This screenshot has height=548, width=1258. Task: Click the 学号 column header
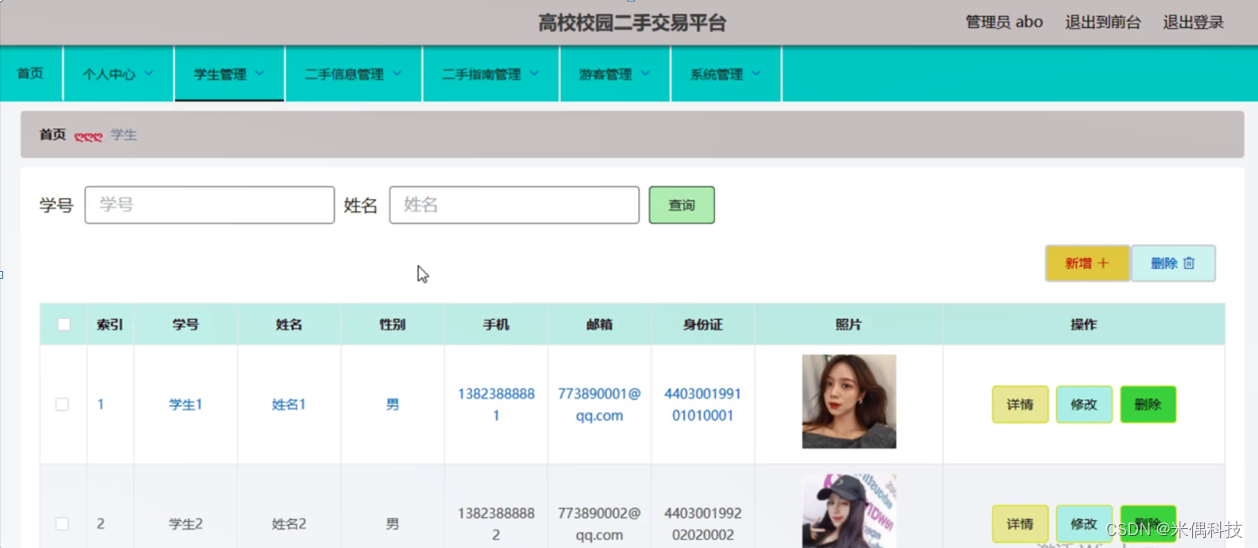(x=185, y=324)
